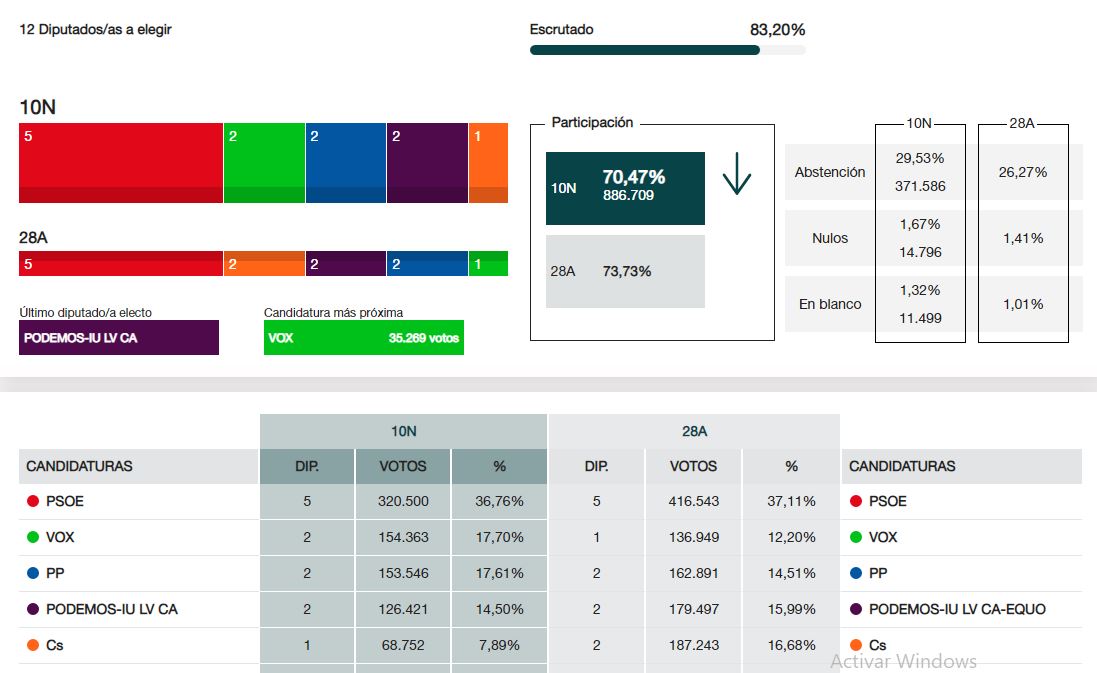The width and height of the screenshot is (1097, 673).
Task: Click the purple dot beside PODEMOS-IU LV CA-EQUO
Action: pyautogui.click(x=856, y=609)
